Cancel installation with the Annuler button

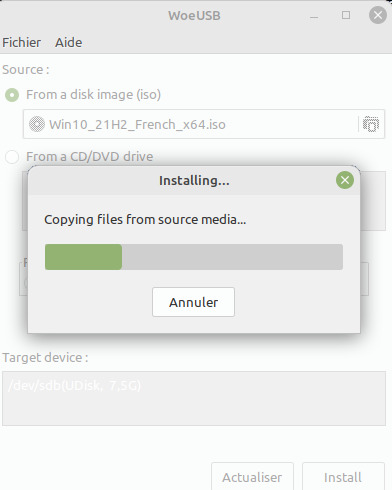tap(193, 302)
